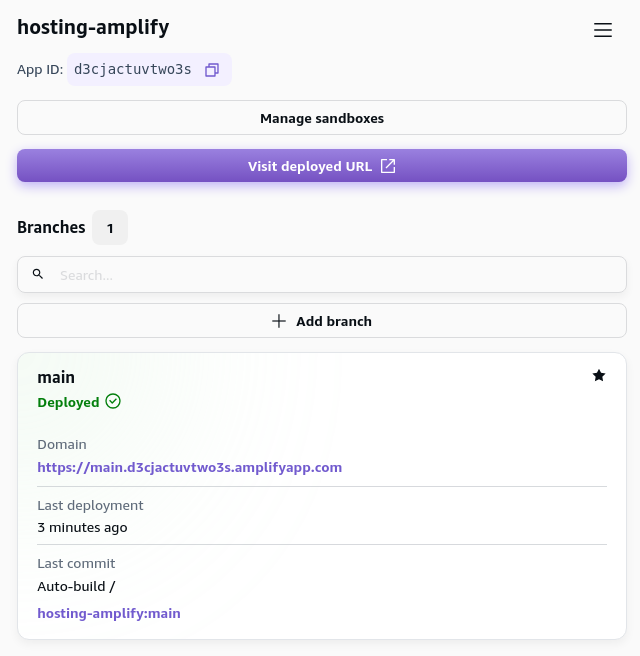The image size is (640, 656).
Task: Click the plus icon beside Add branch
Action: pyautogui.click(x=279, y=321)
